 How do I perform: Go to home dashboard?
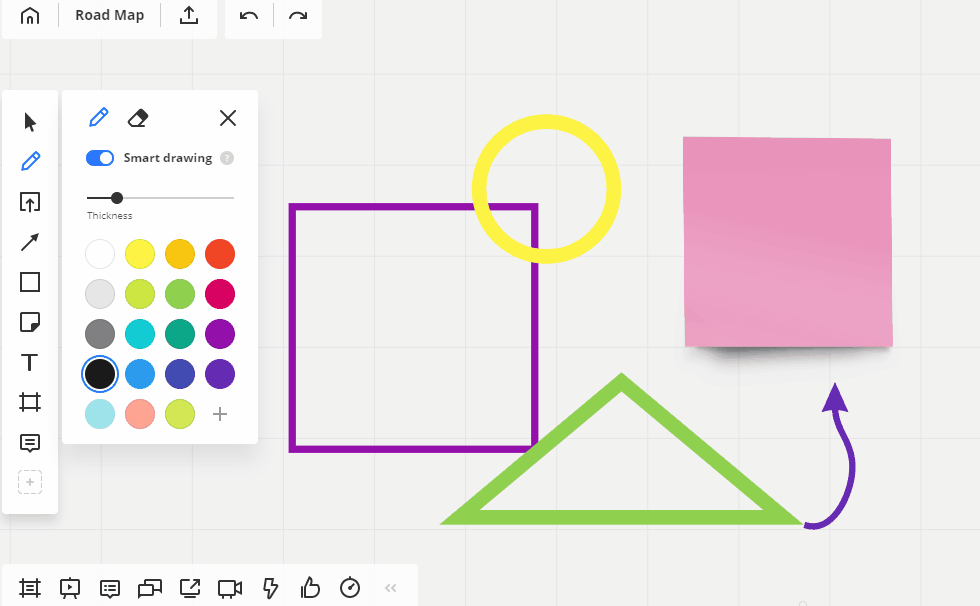30,16
